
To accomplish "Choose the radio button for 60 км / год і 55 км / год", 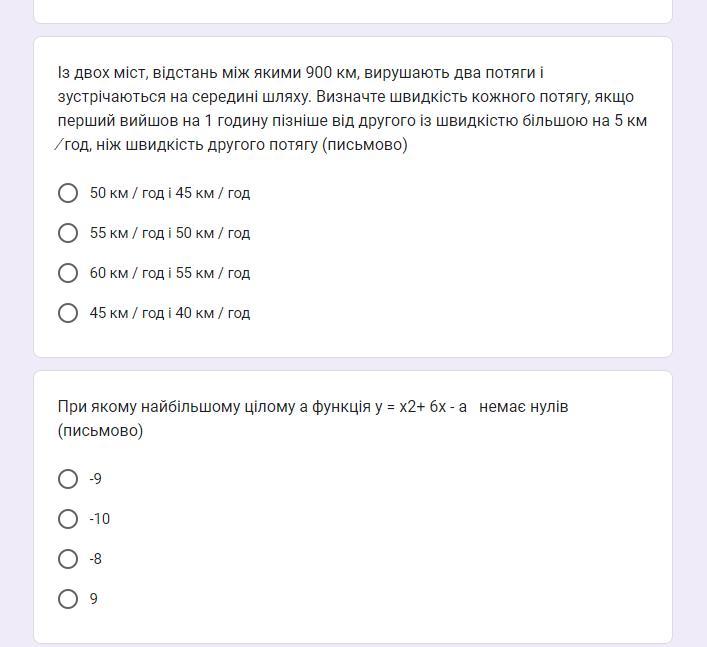I will 68,273.
